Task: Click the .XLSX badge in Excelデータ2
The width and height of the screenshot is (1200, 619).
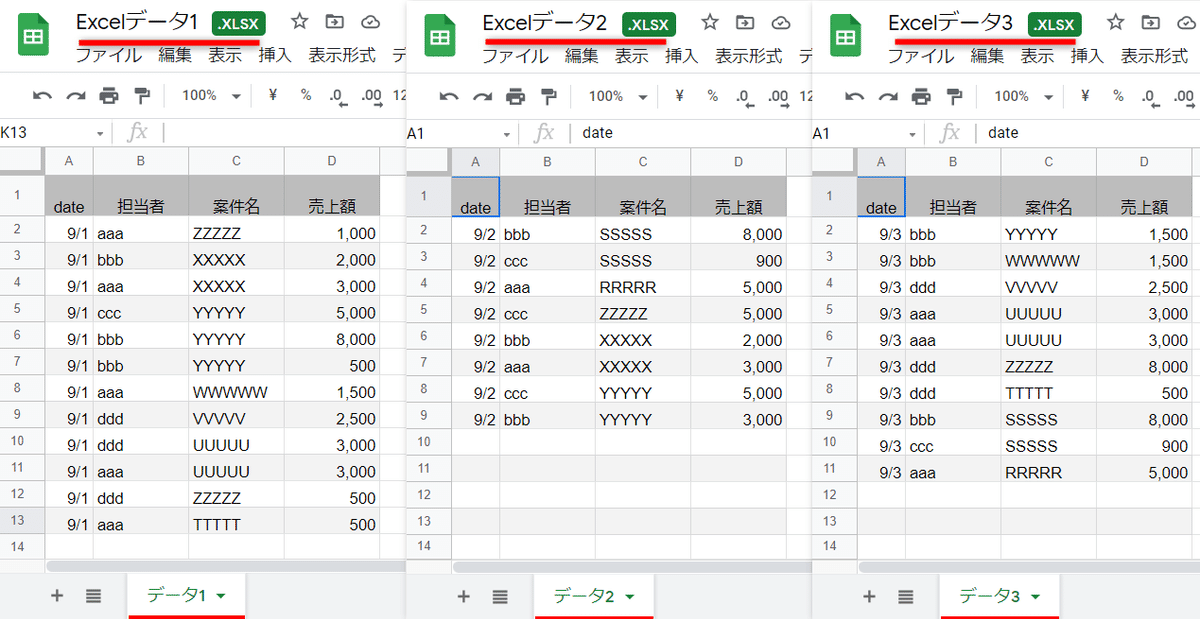Action: tap(648, 24)
